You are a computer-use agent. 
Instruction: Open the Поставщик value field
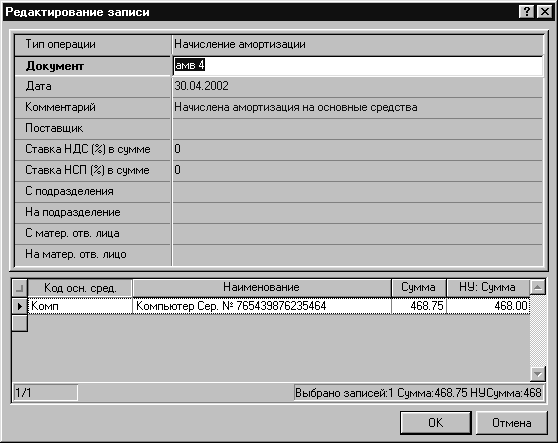[358, 128]
